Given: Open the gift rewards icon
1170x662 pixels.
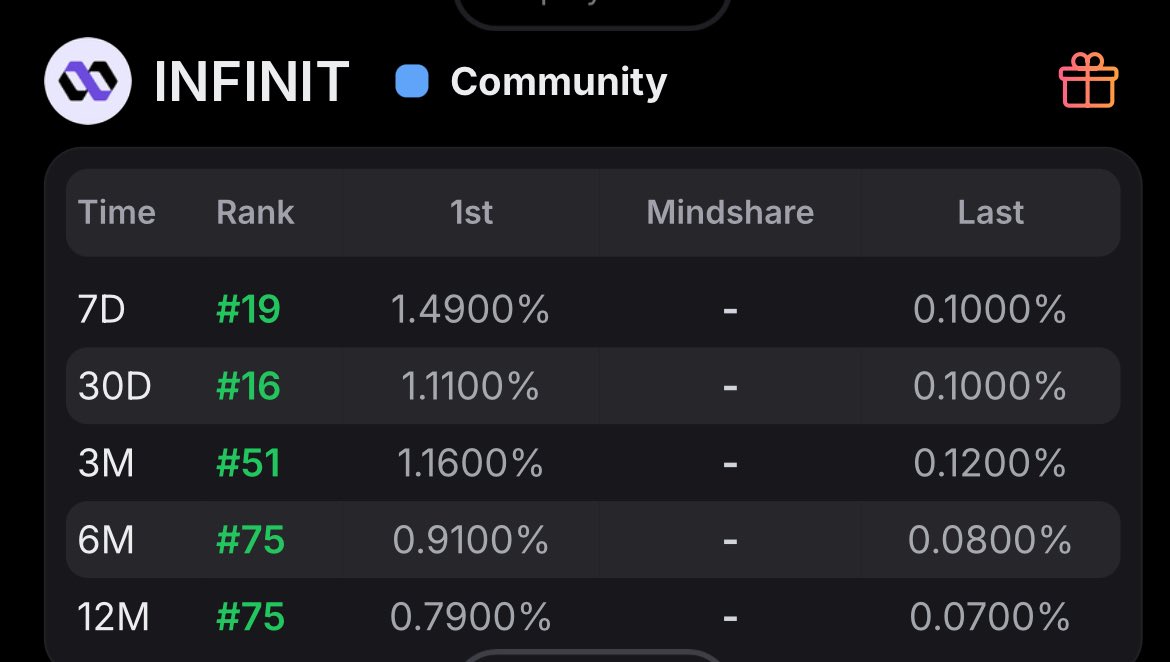Looking at the screenshot, I should click(1088, 81).
